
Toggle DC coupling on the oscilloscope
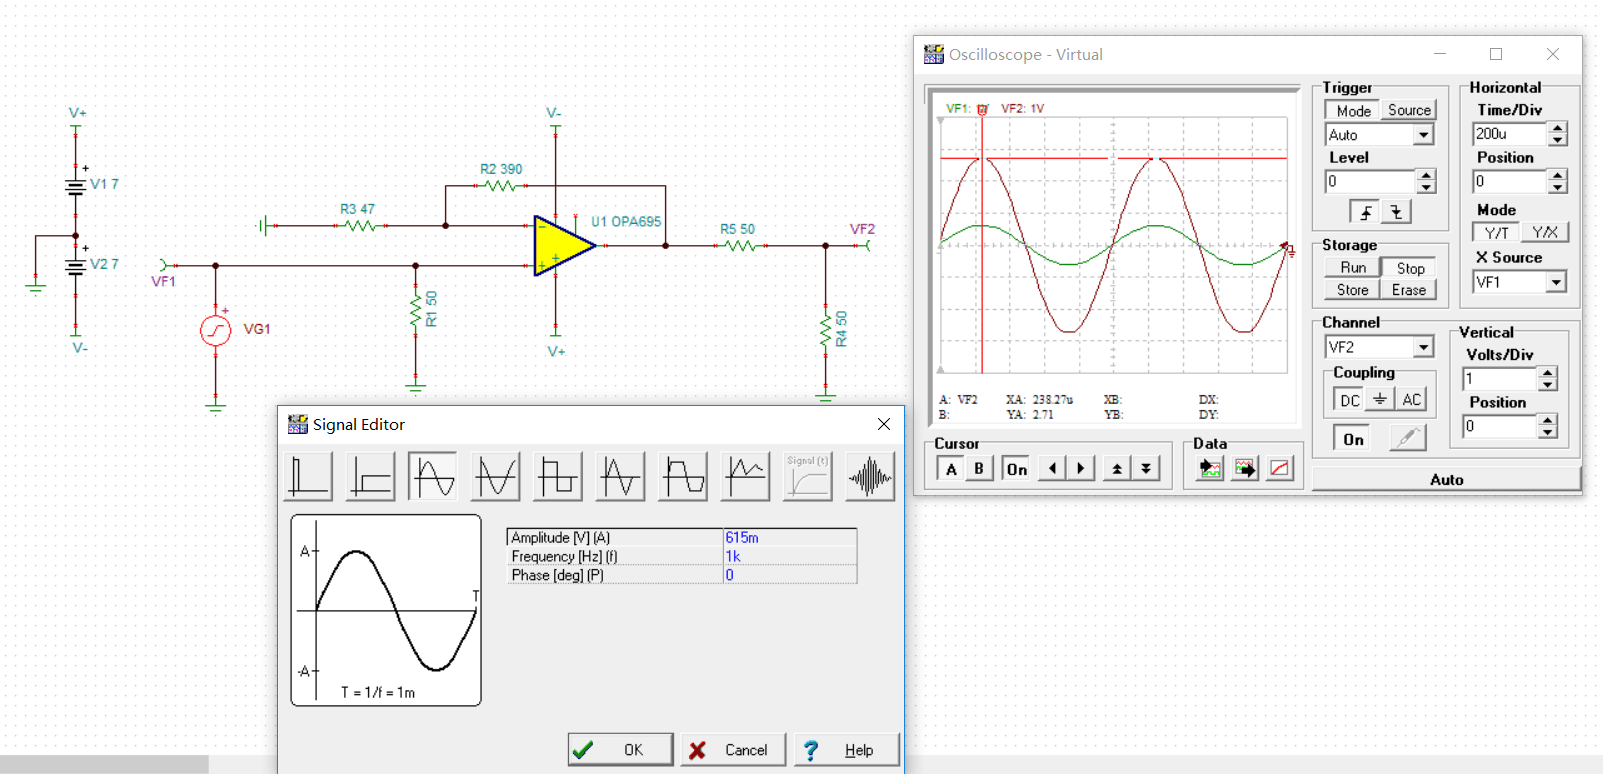tap(1350, 399)
